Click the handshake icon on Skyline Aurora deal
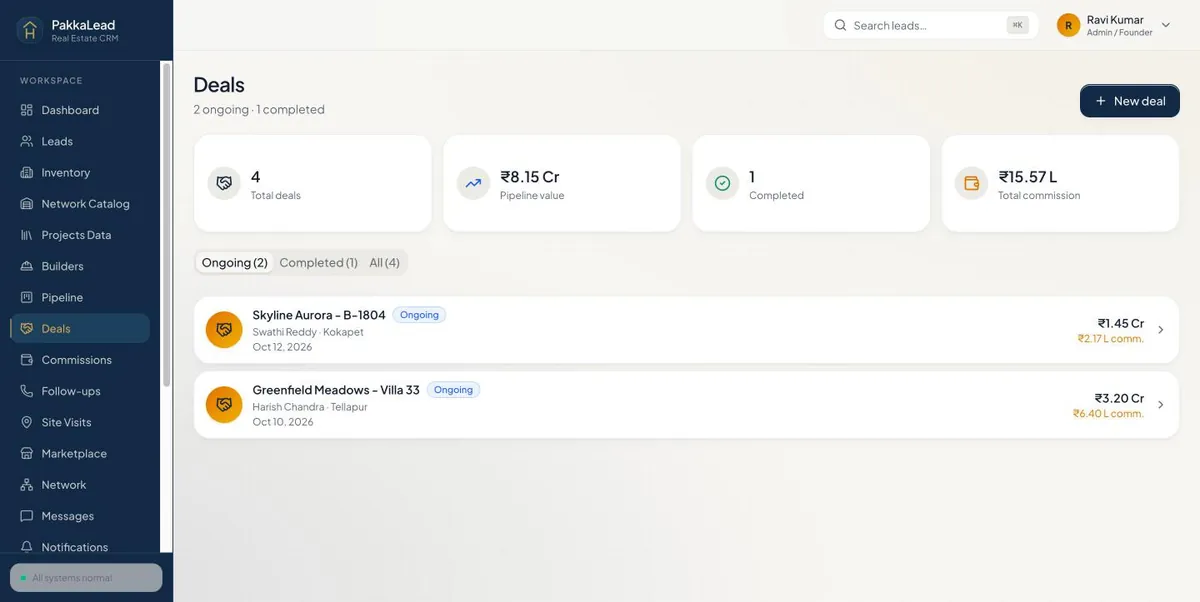 coord(224,330)
